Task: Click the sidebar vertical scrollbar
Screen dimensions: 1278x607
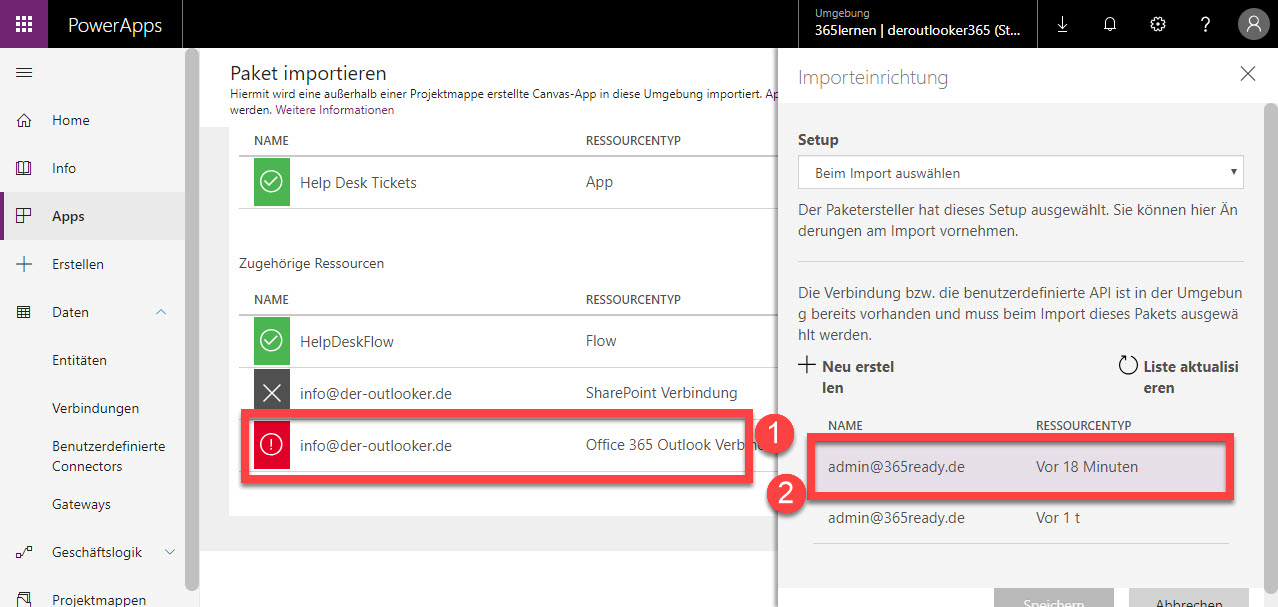Action: [x=192, y=320]
